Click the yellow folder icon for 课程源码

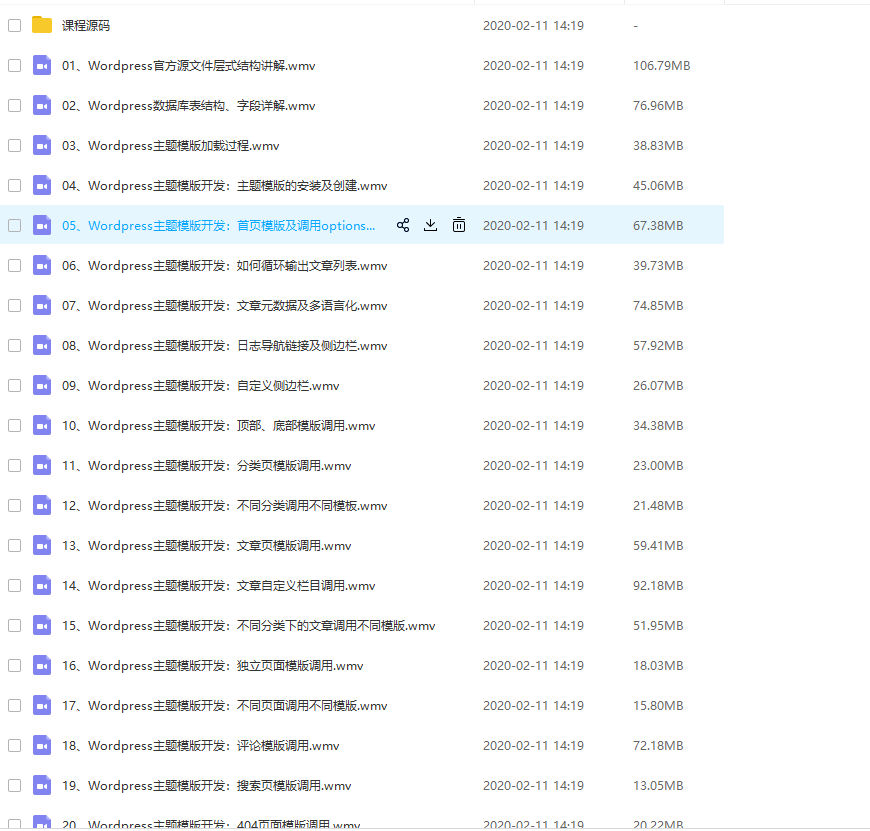point(42,25)
